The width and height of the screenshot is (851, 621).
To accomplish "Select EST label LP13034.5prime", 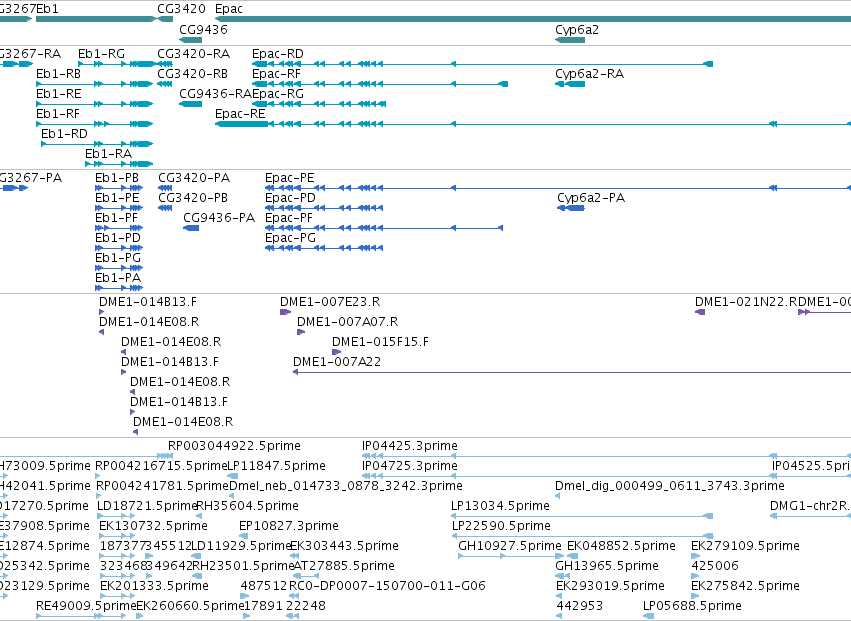I will coord(500,506).
